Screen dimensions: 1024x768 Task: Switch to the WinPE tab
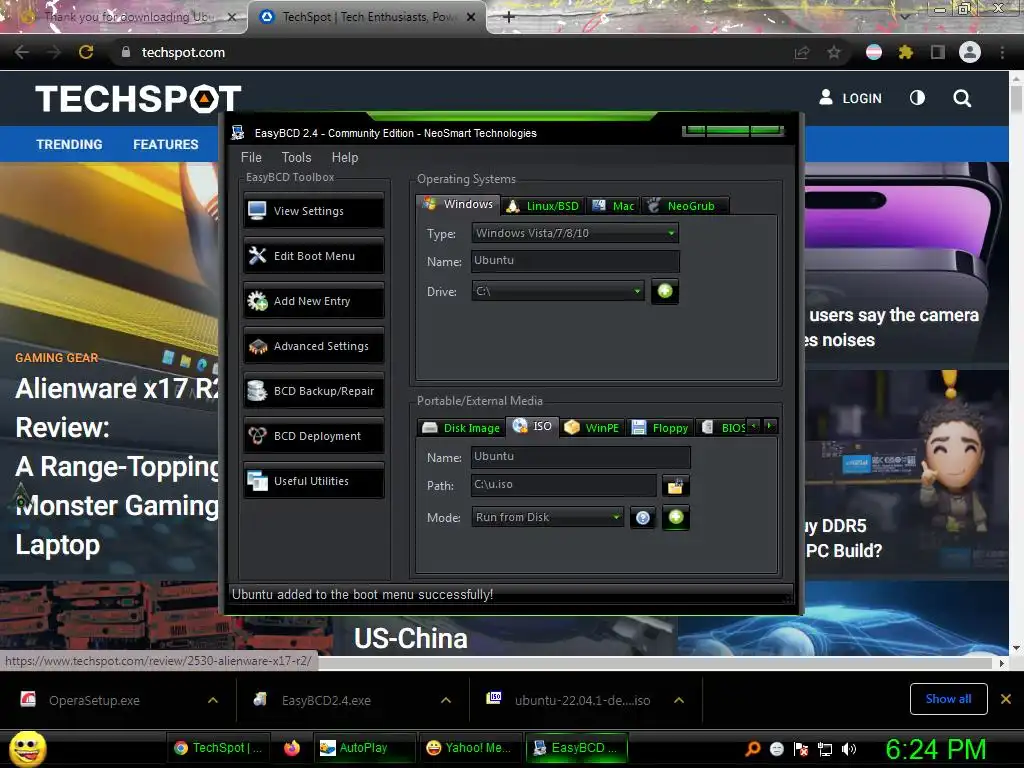592,428
